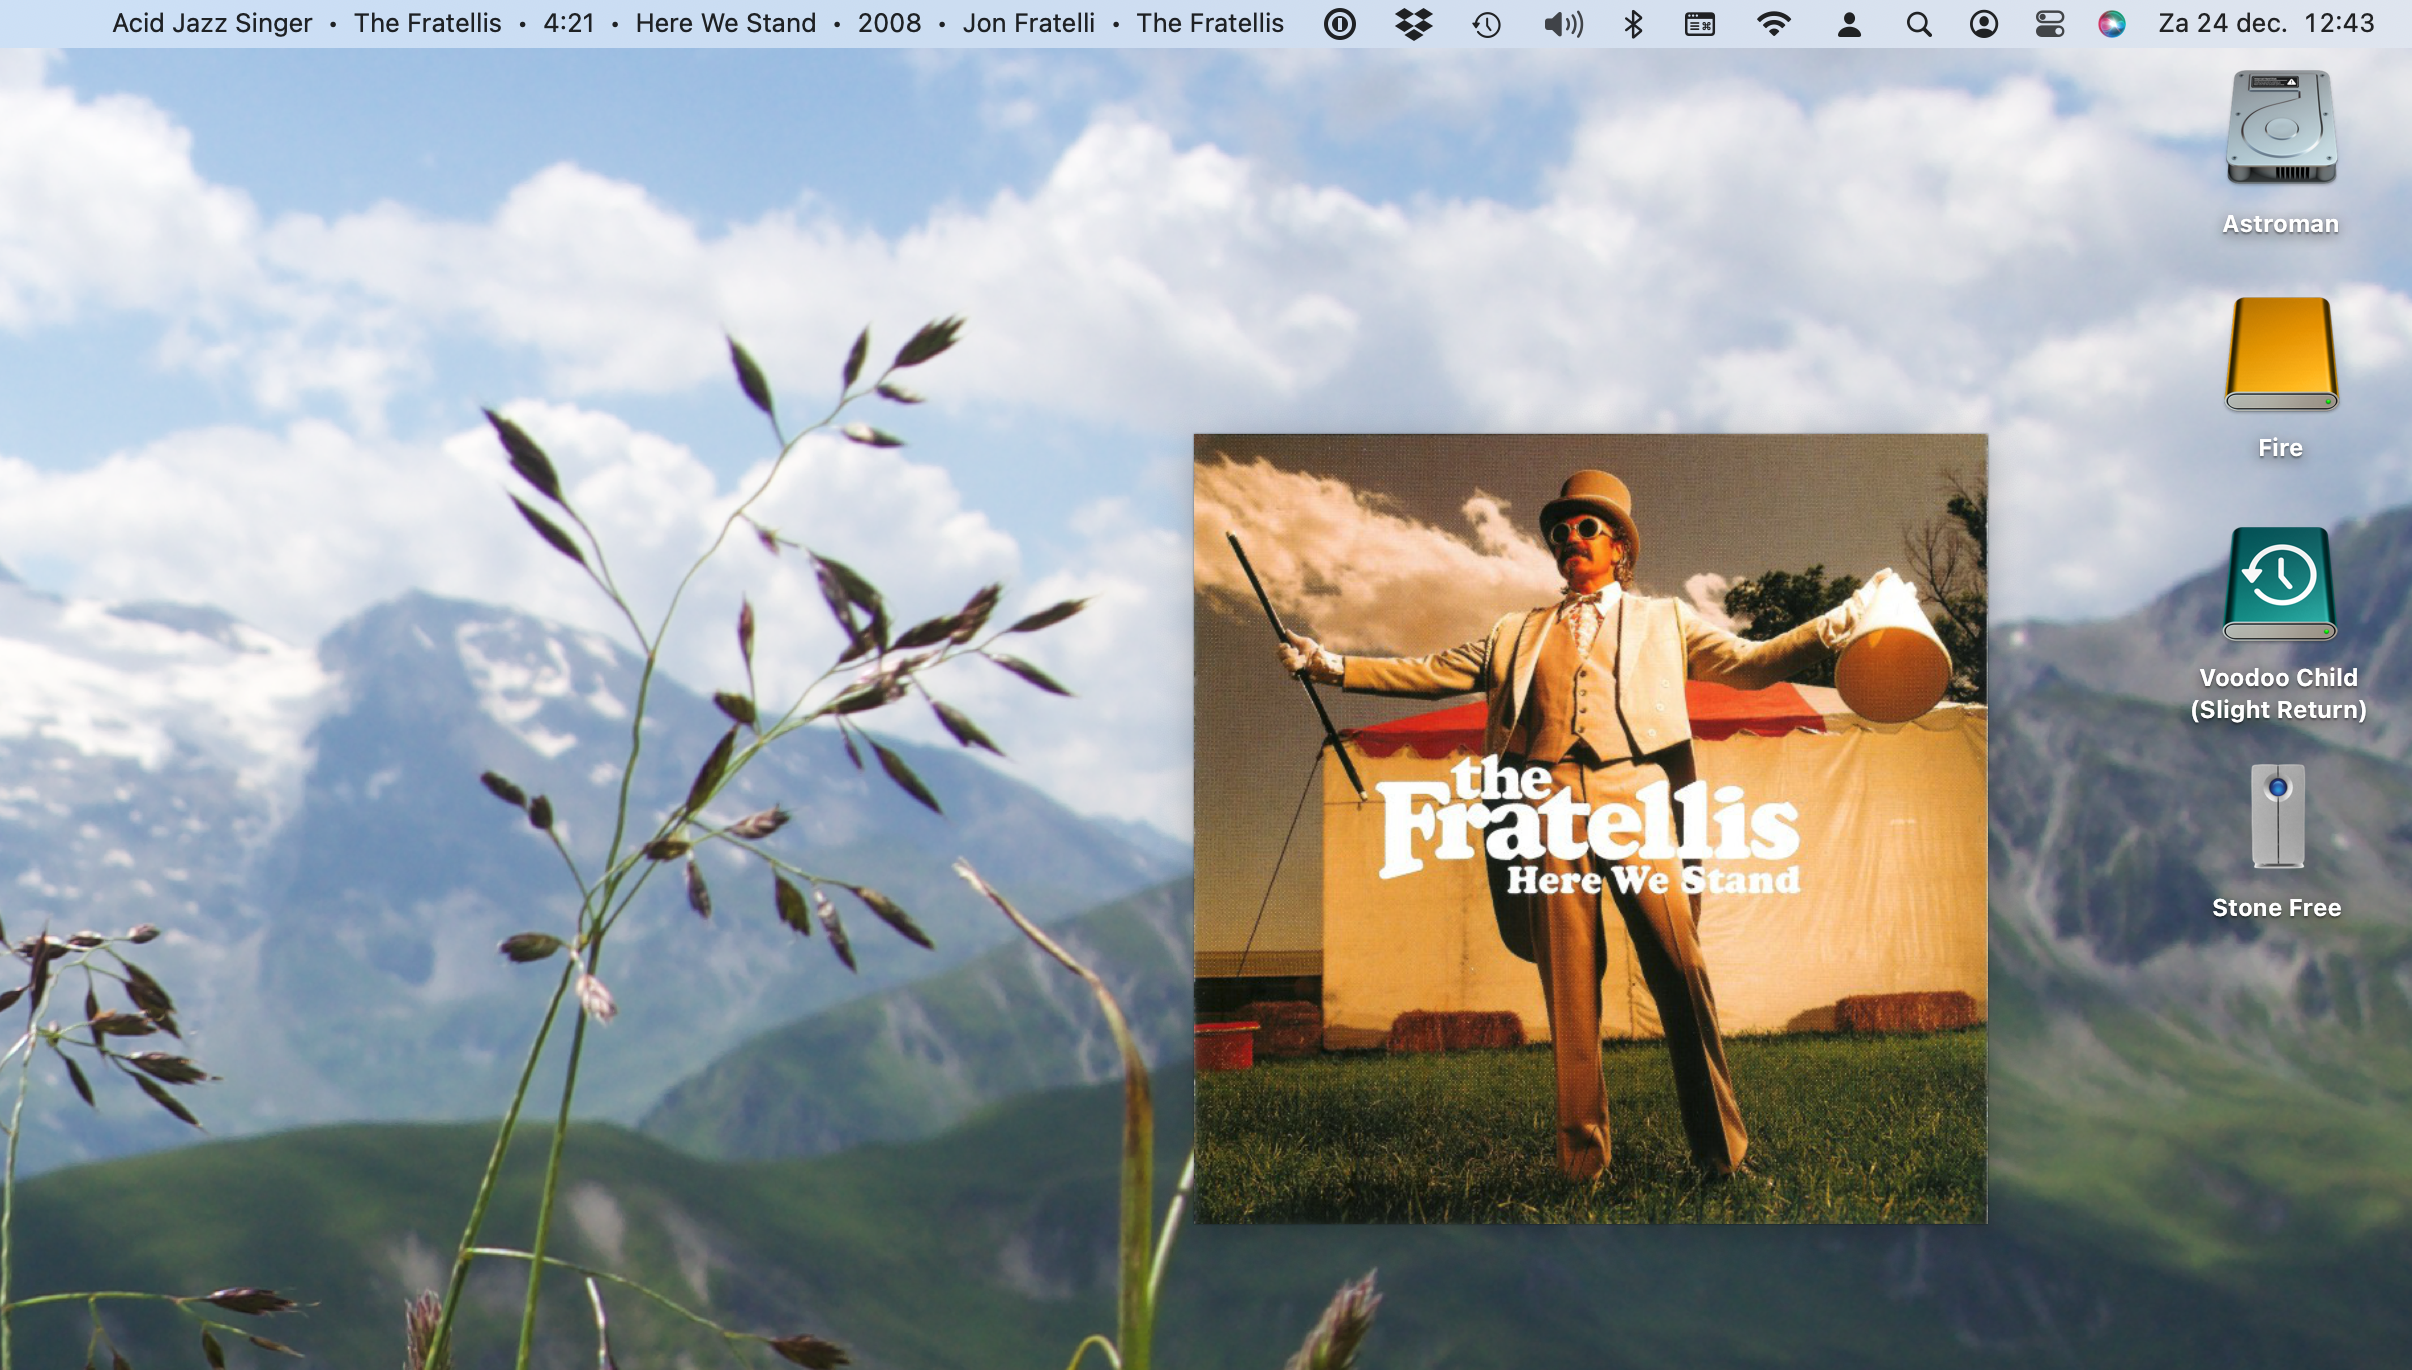Open the Dropbox menu bar icon
2412x1370 pixels.
1413,23
